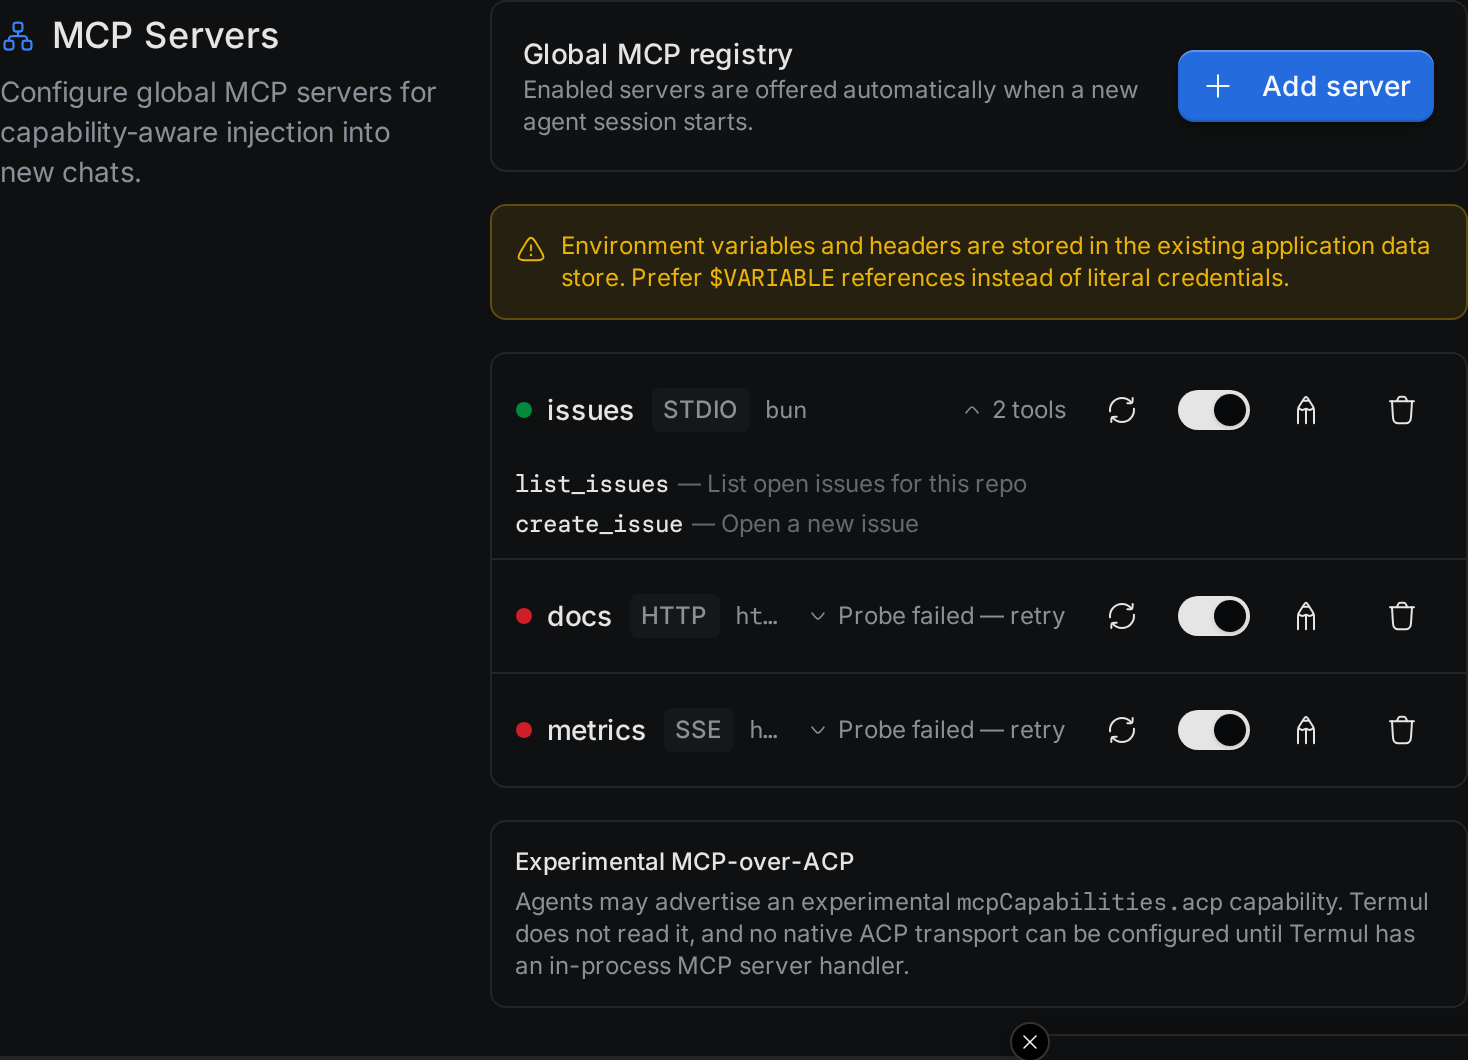This screenshot has height=1060, width=1468.
Task: Click the "STDIO" transport badge
Action: (x=700, y=410)
